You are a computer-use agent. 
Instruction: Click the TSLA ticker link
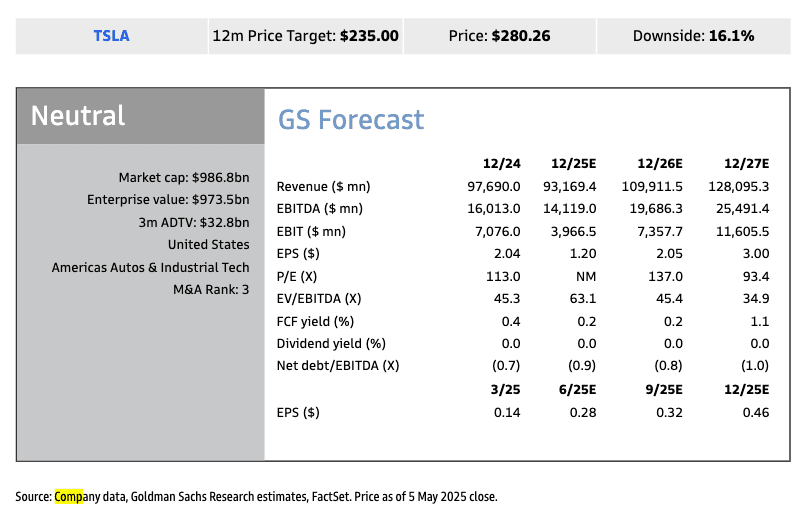(111, 36)
